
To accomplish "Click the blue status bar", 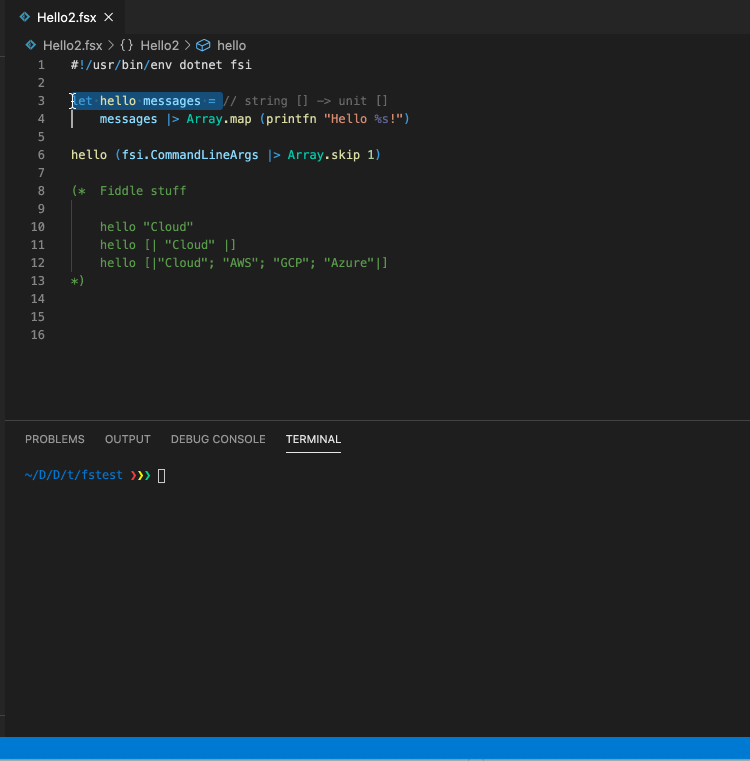I will [x=375, y=748].
